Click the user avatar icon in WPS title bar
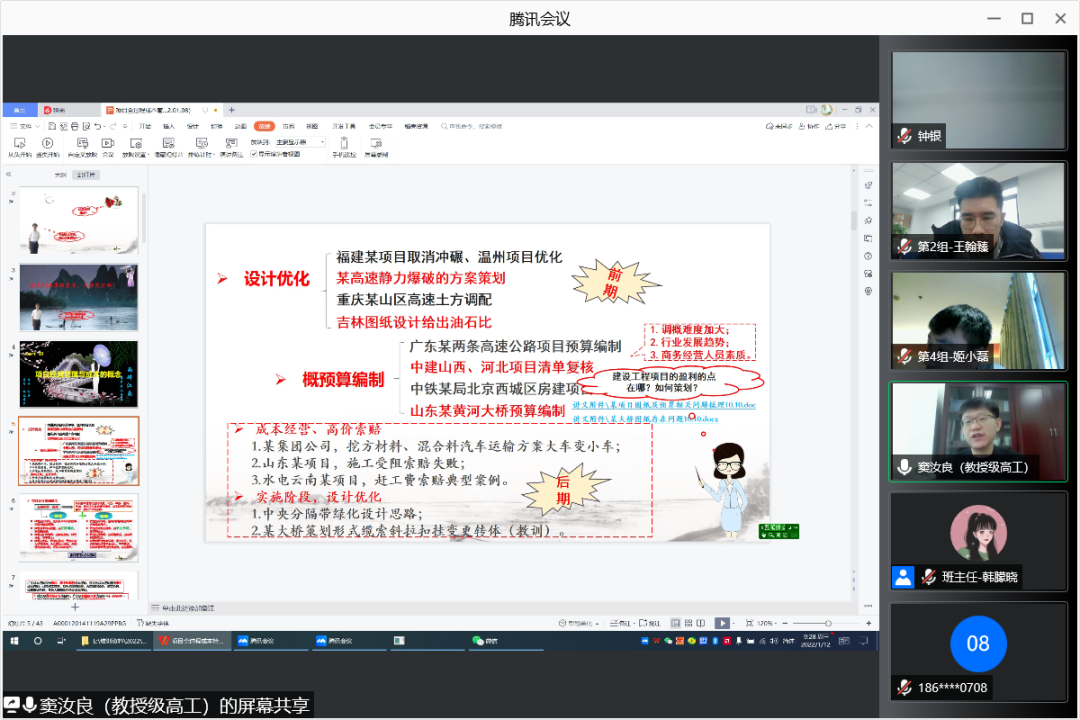 click(827, 110)
